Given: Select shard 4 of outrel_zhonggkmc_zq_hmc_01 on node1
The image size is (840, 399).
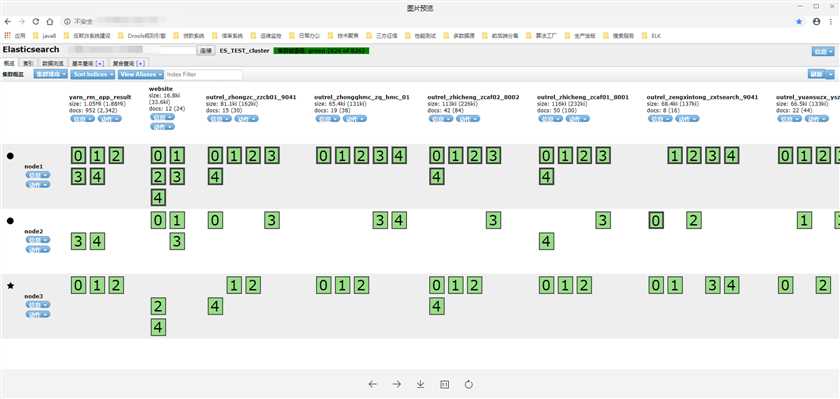Looking at the screenshot, I should tap(399, 156).
